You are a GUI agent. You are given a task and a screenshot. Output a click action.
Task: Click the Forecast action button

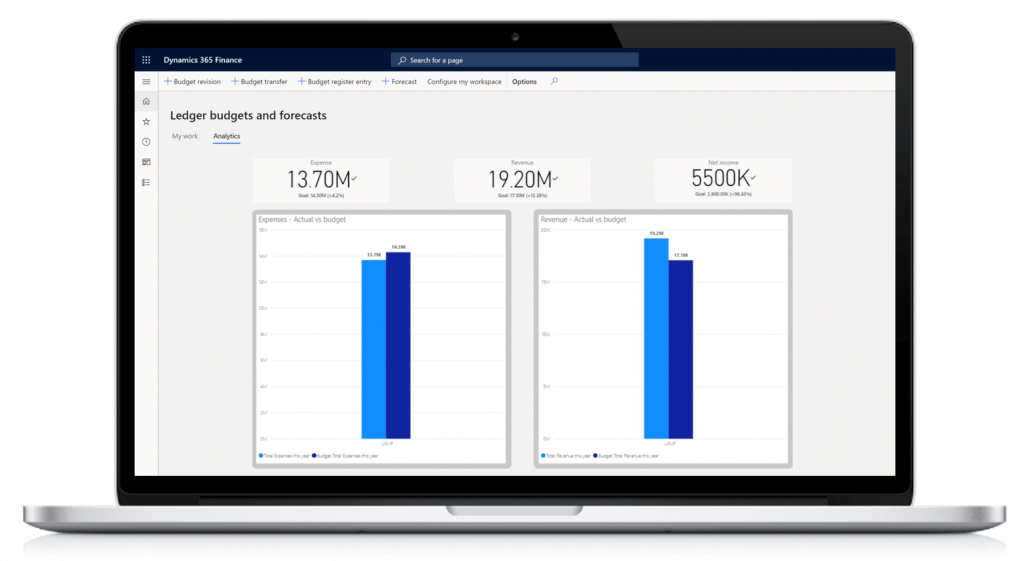click(x=399, y=82)
